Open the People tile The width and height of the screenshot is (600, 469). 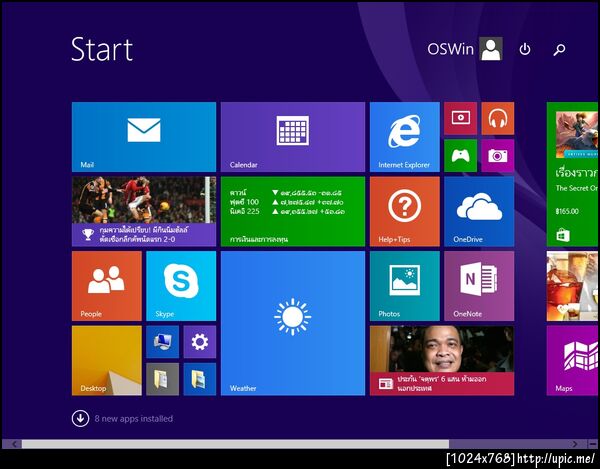pos(107,286)
